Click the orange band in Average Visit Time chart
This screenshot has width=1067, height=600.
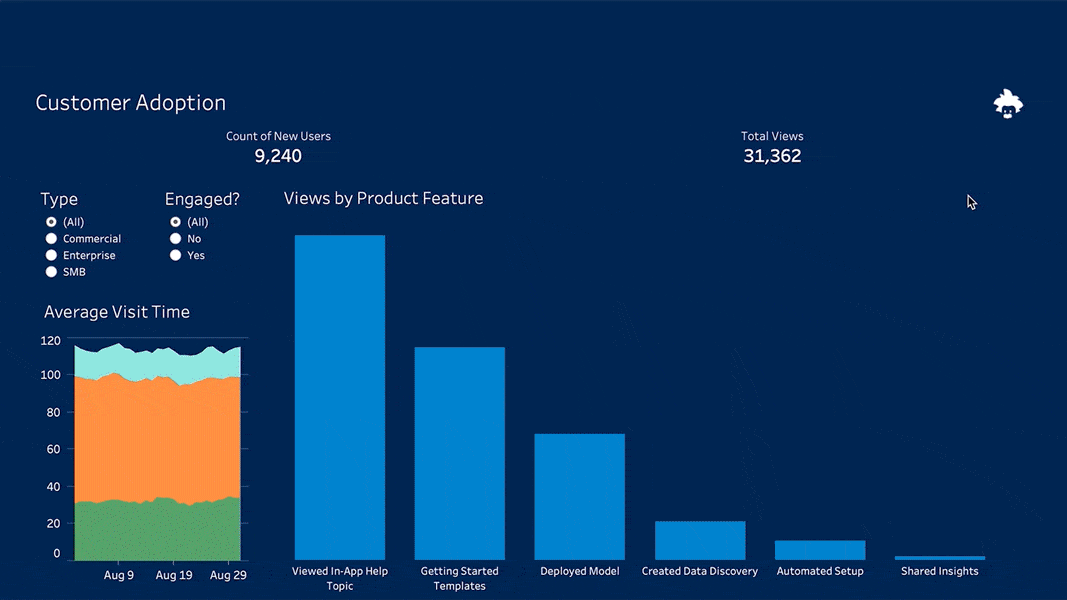[157, 440]
